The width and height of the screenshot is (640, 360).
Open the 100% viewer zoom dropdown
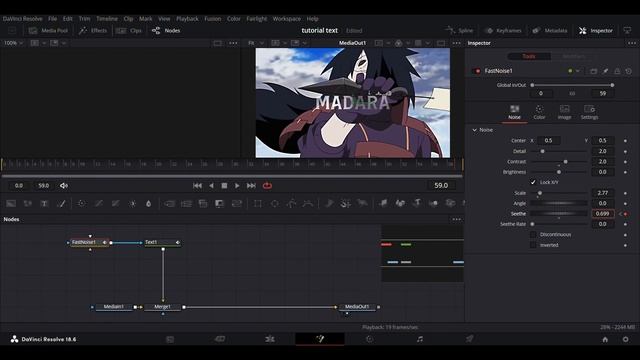point(13,43)
